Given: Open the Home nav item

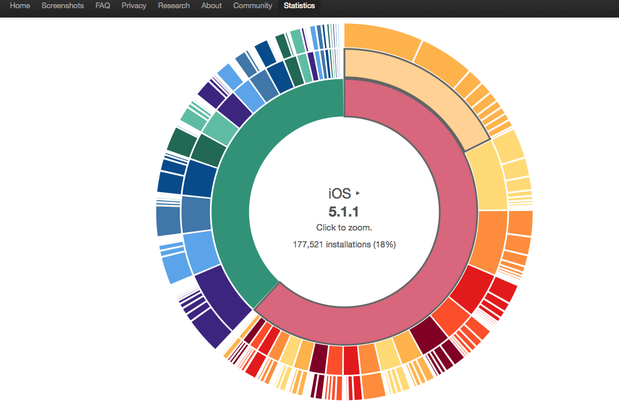Looking at the screenshot, I should click(20, 6).
